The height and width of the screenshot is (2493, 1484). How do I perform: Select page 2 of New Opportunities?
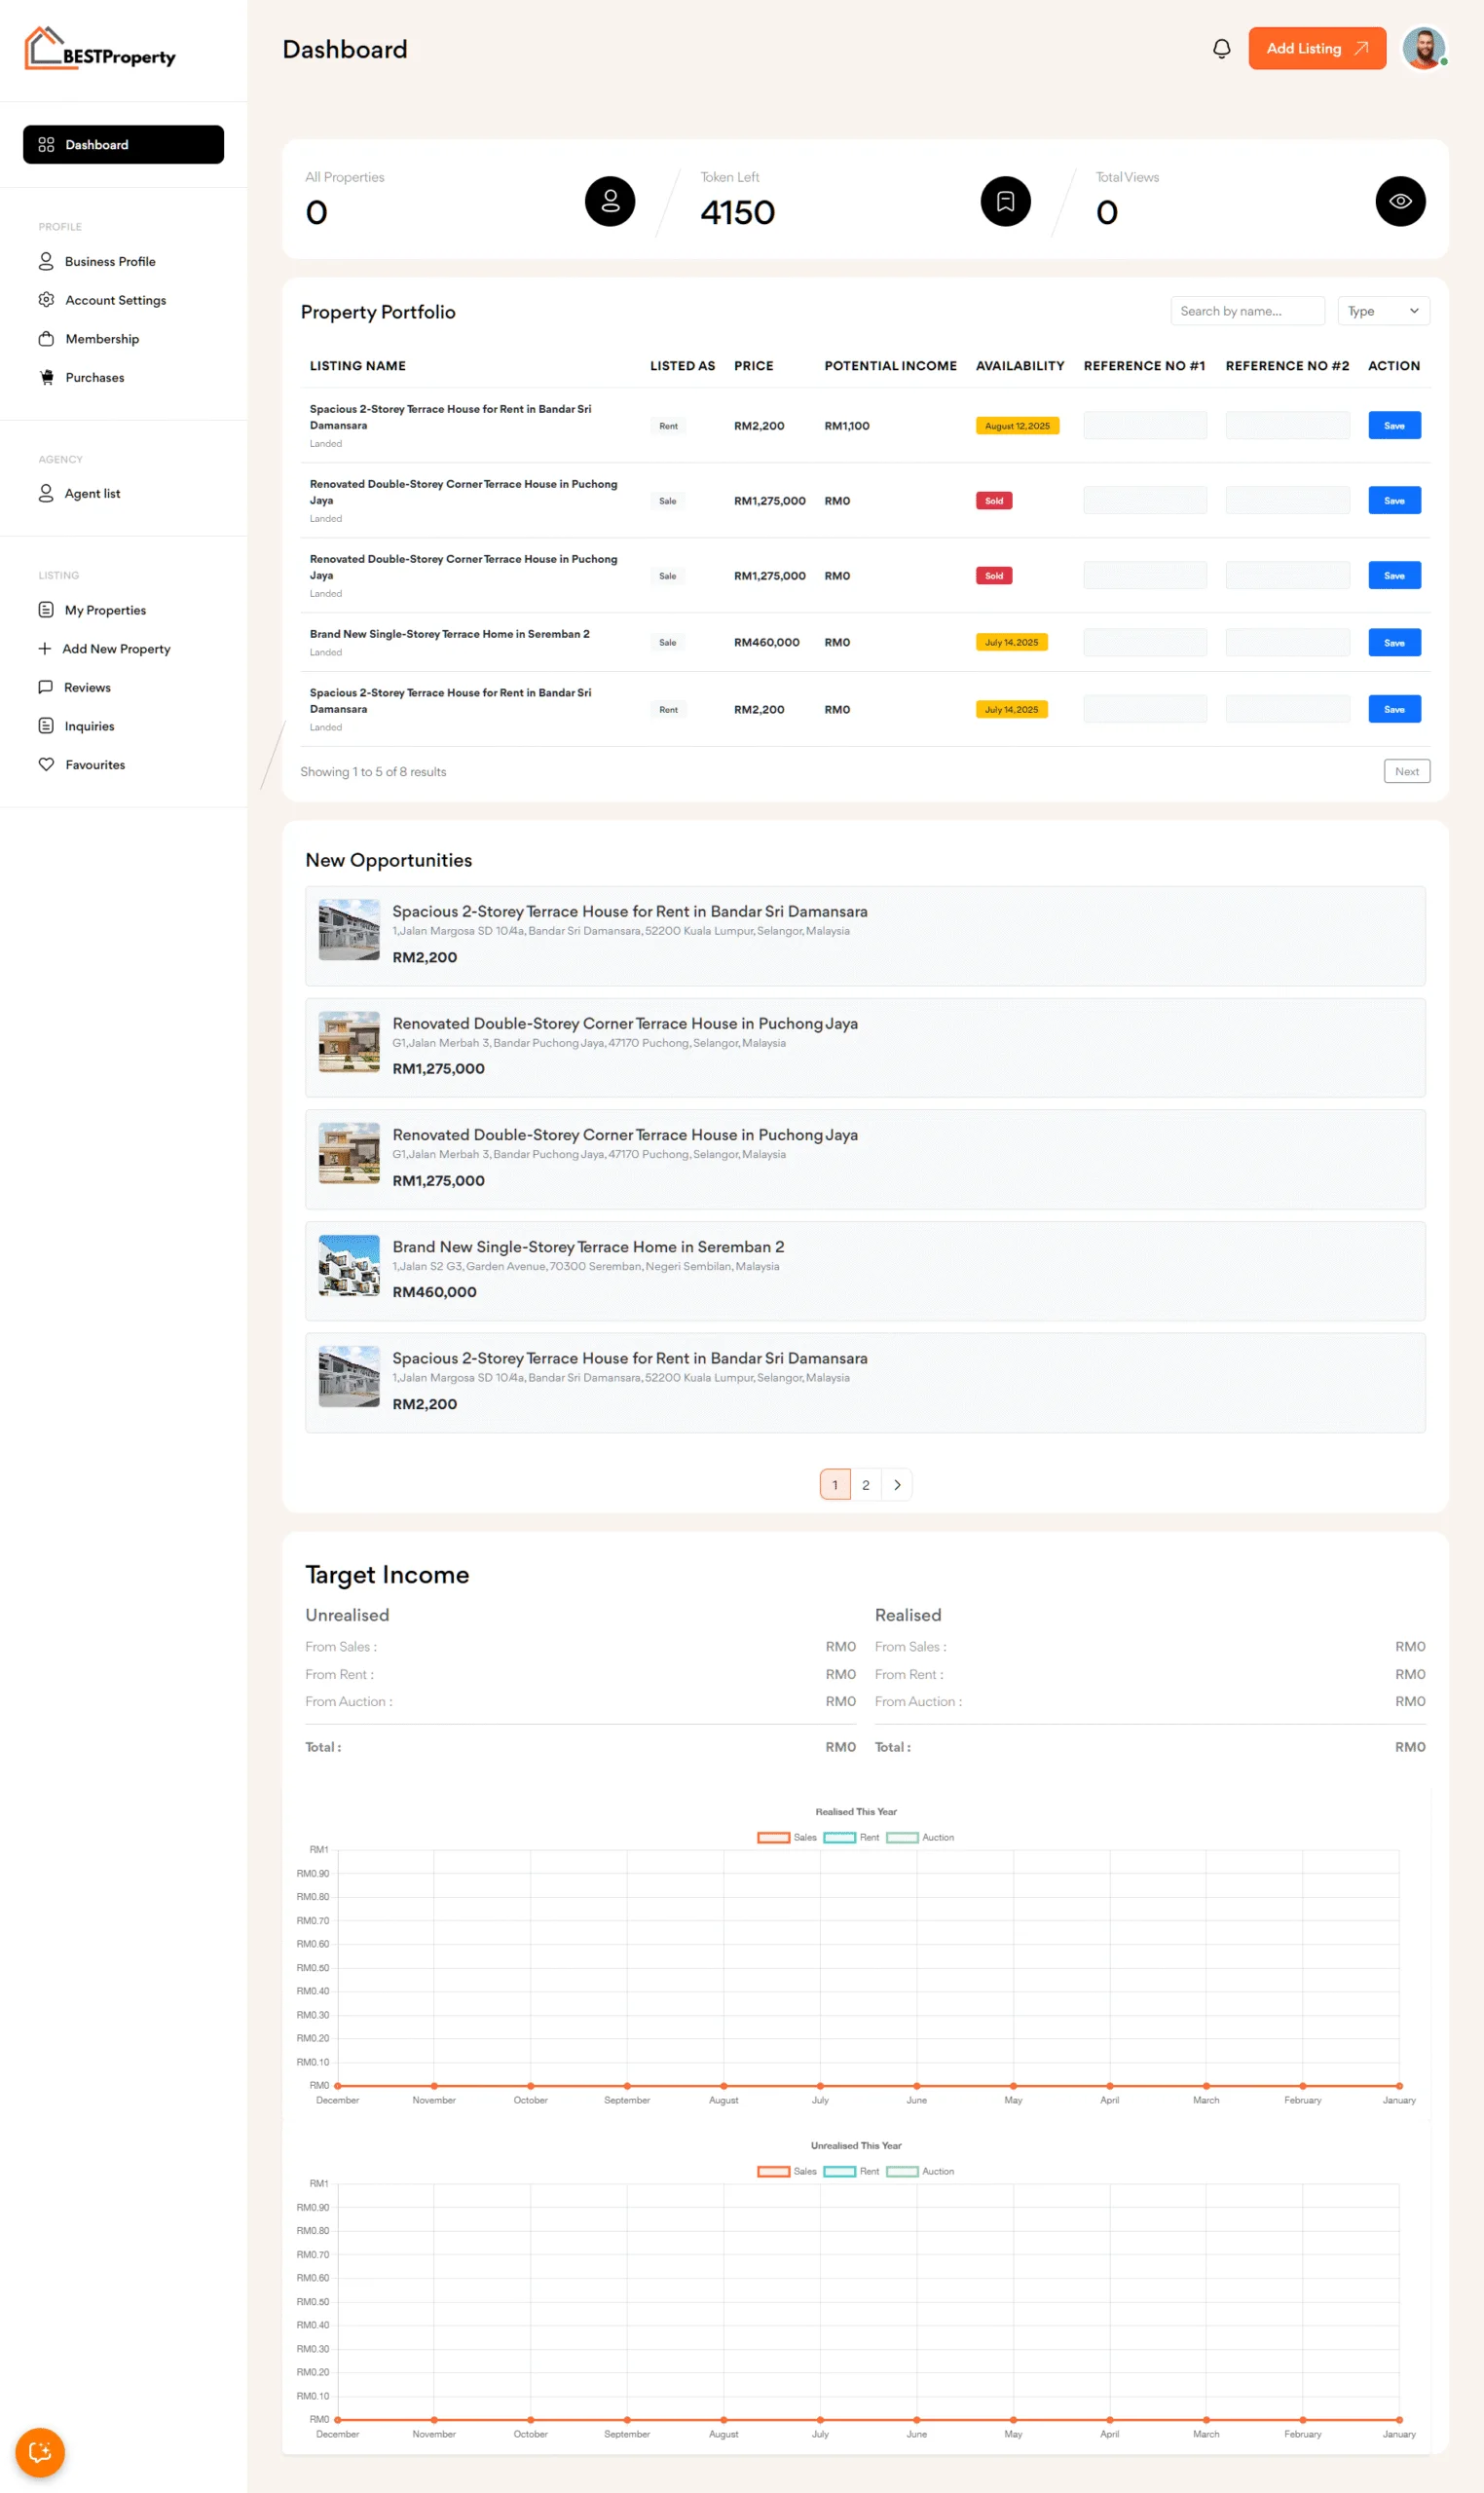866,1485
